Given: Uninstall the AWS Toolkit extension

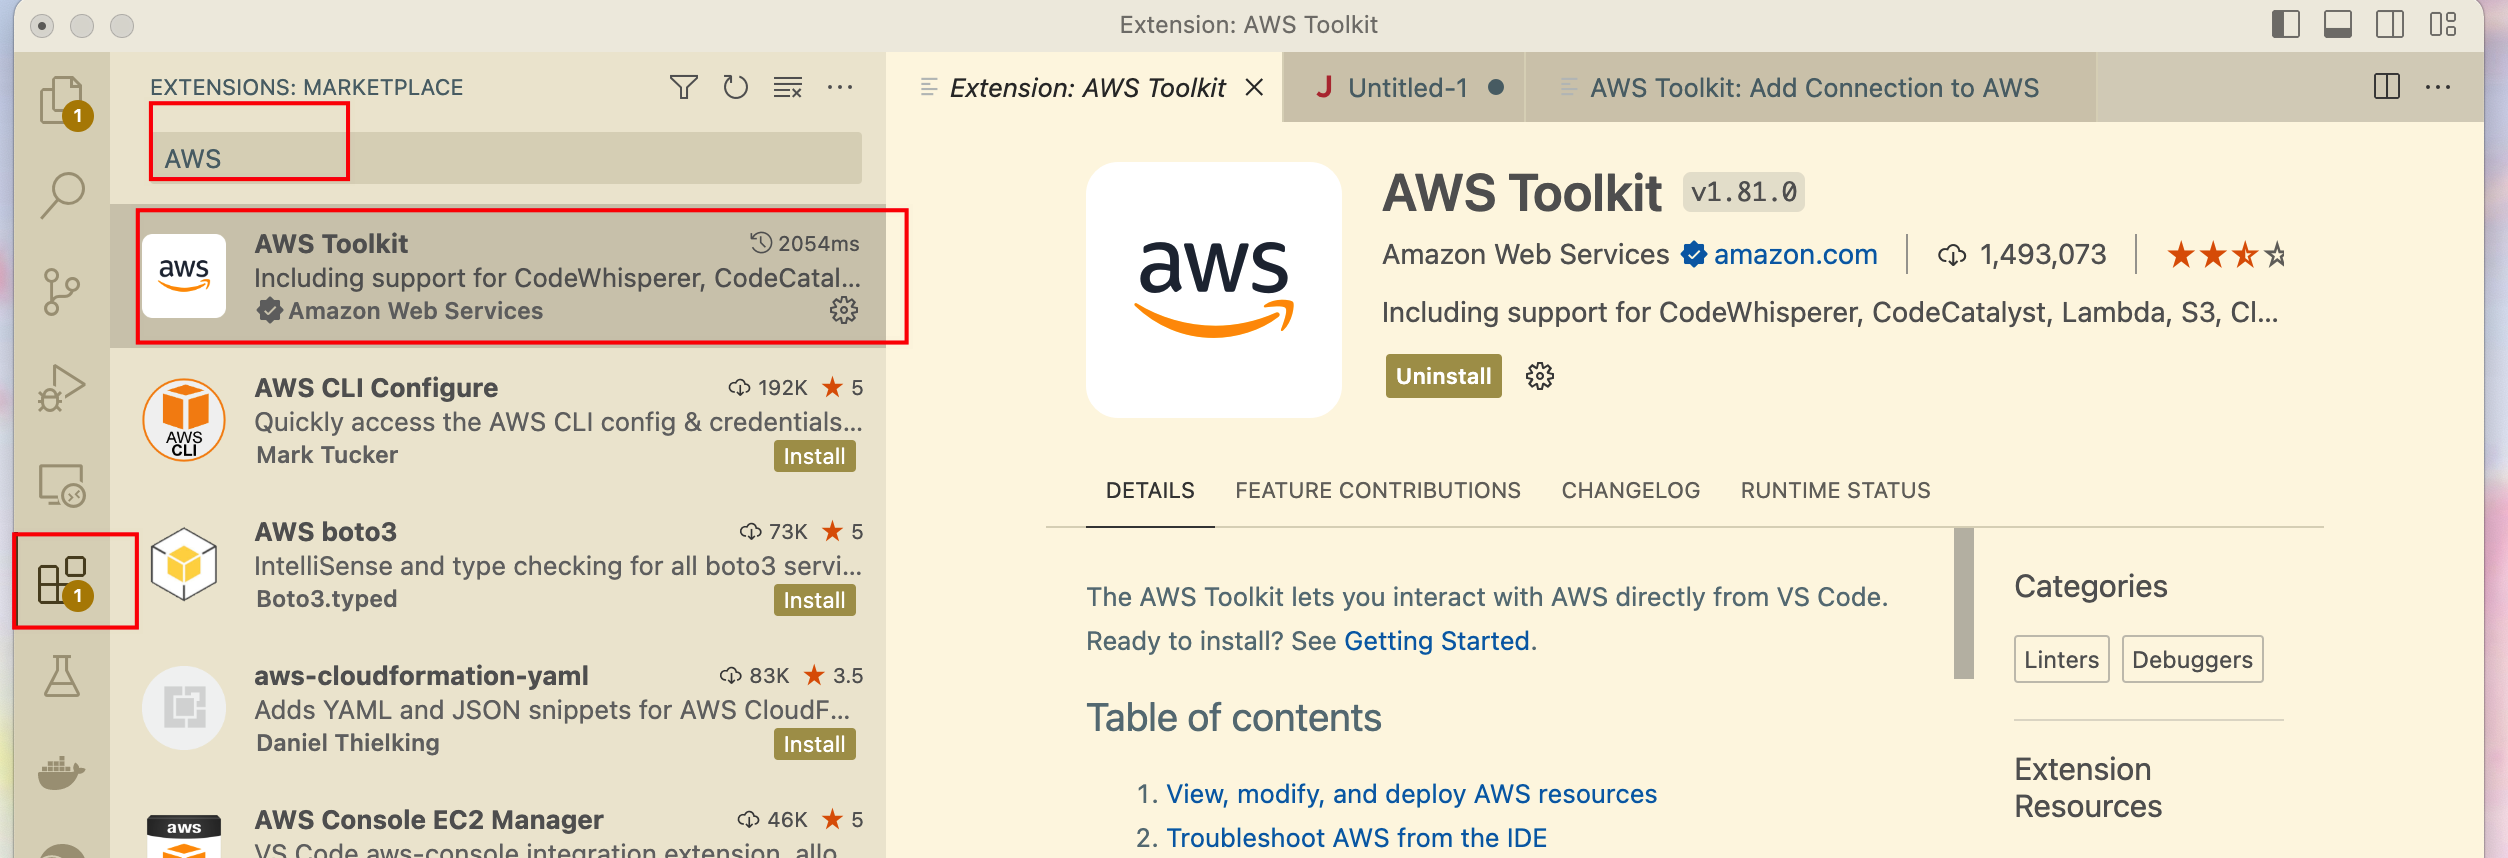Looking at the screenshot, I should tap(1443, 376).
